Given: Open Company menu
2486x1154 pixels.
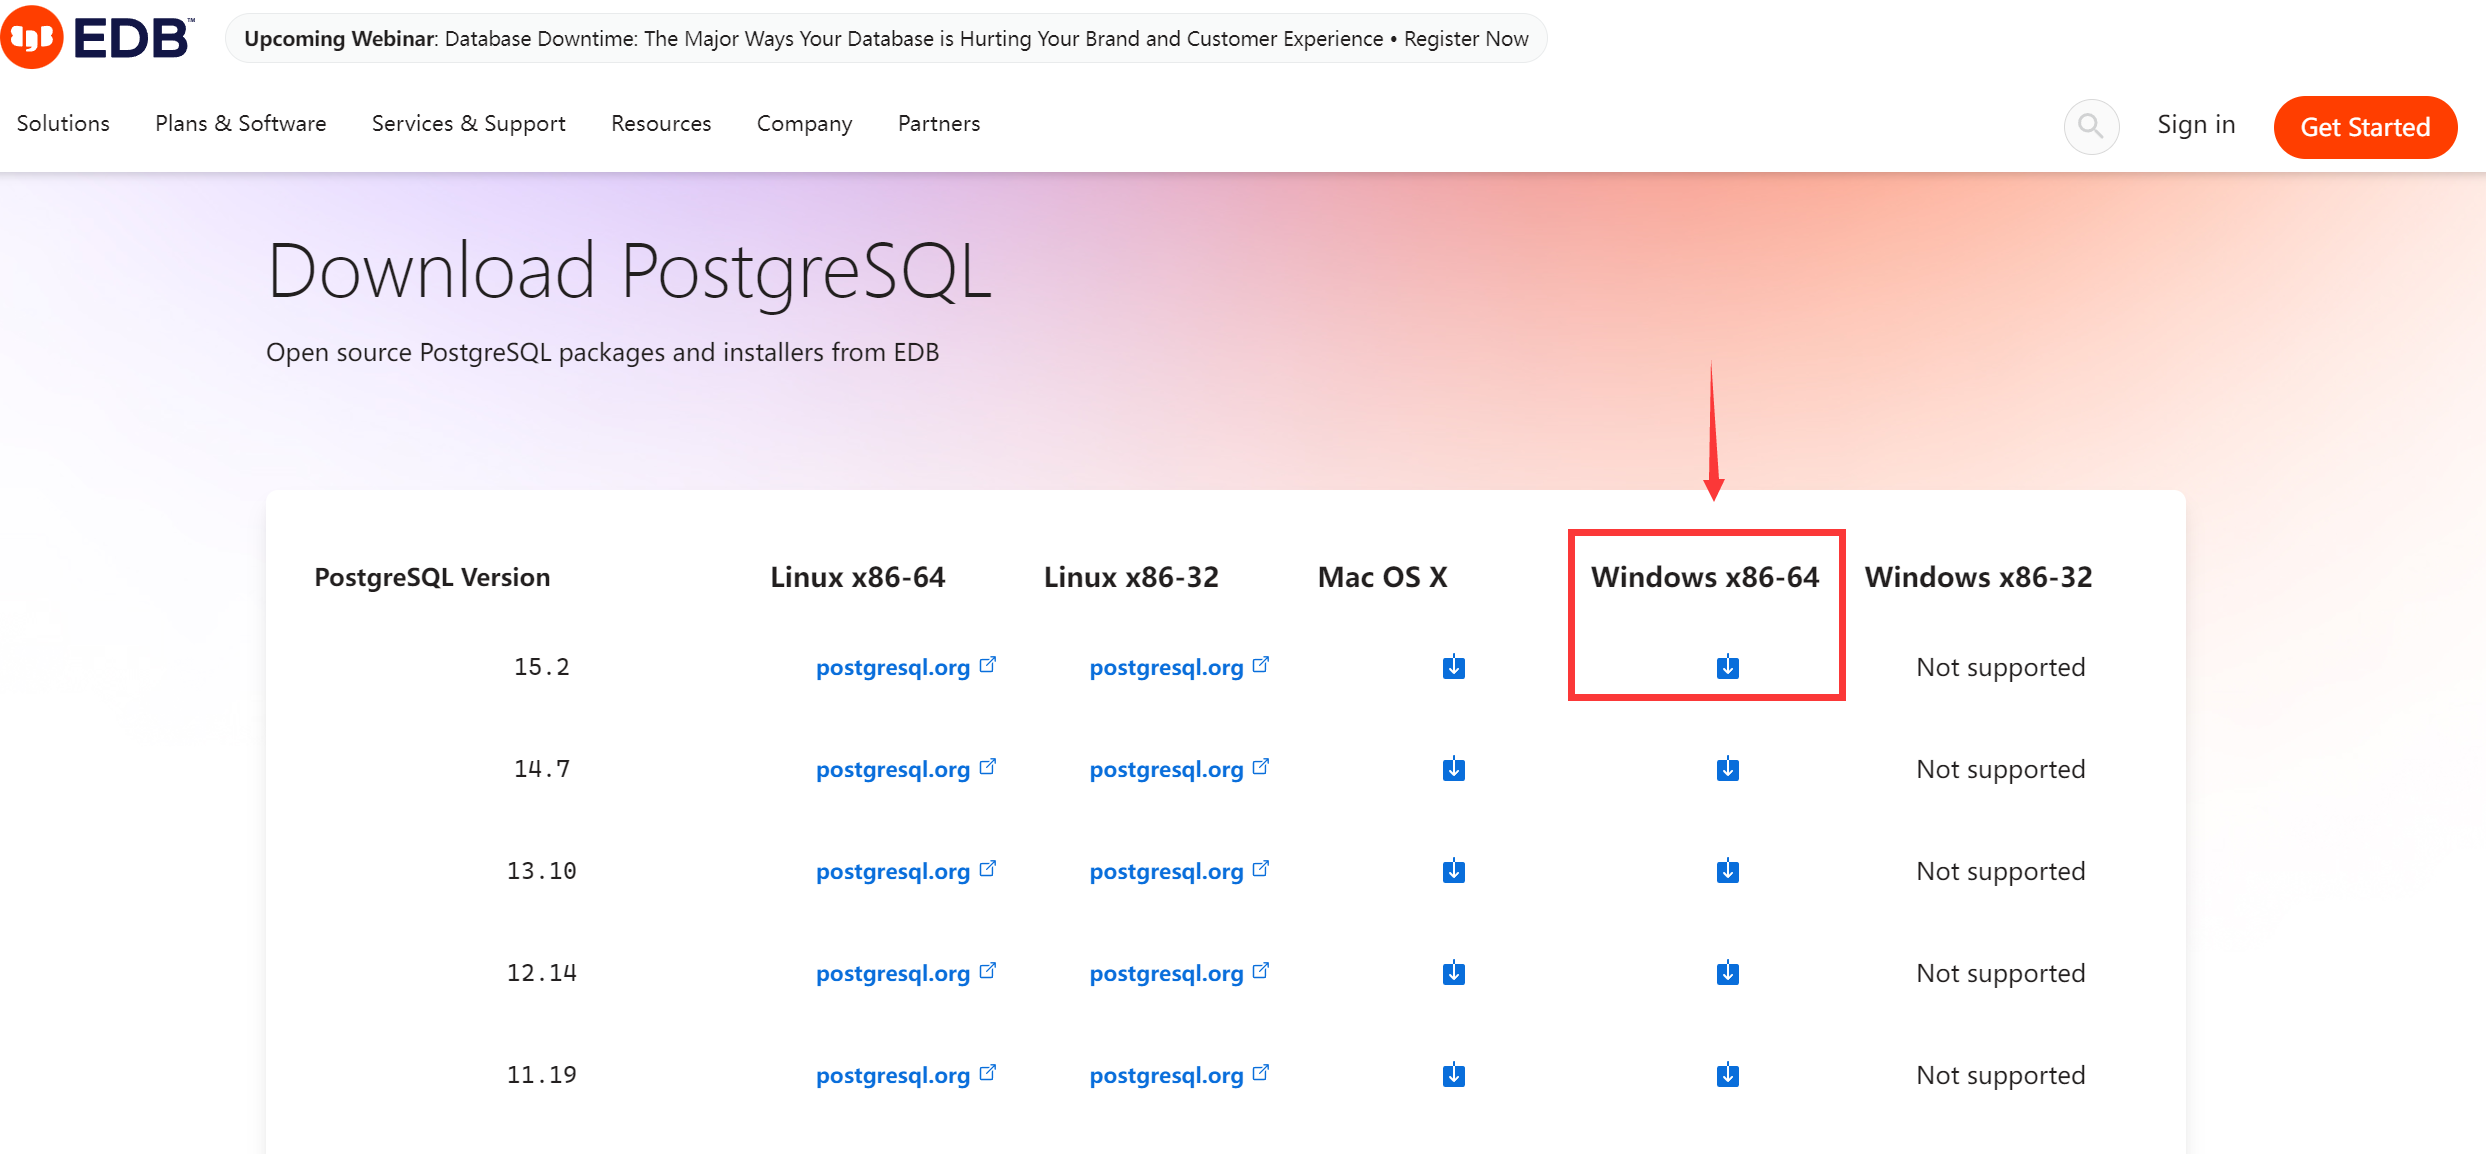Looking at the screenshot, I should click(x=804, y=123).
